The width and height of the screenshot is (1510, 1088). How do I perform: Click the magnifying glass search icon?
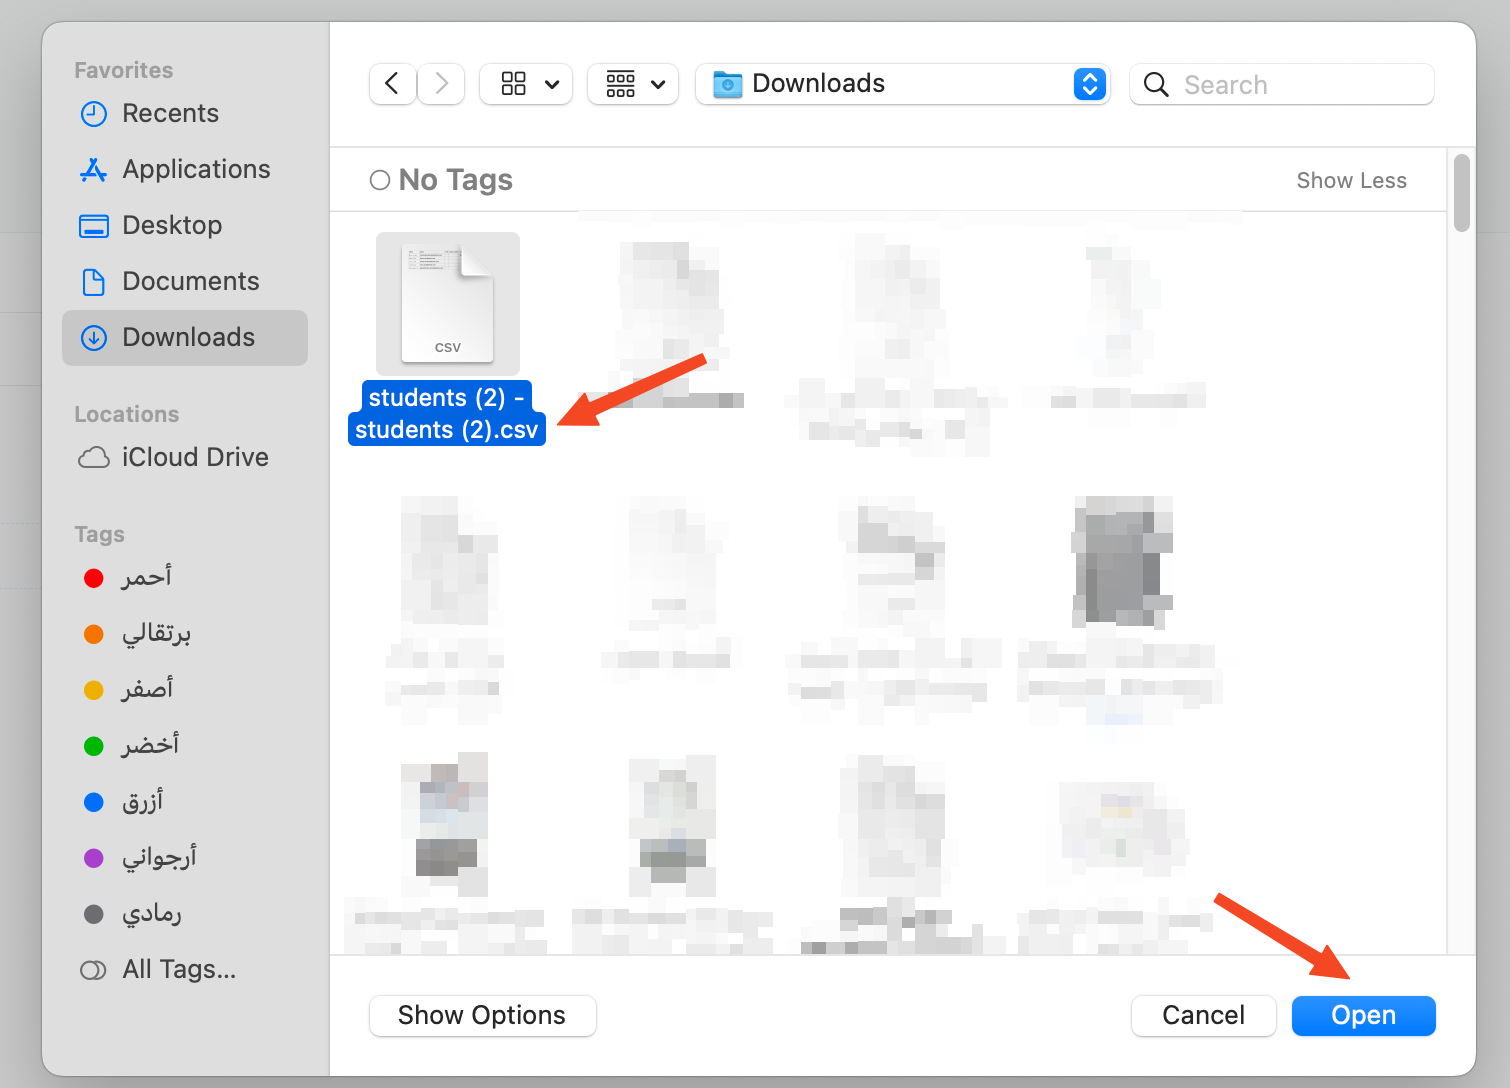coord(1156,84)
